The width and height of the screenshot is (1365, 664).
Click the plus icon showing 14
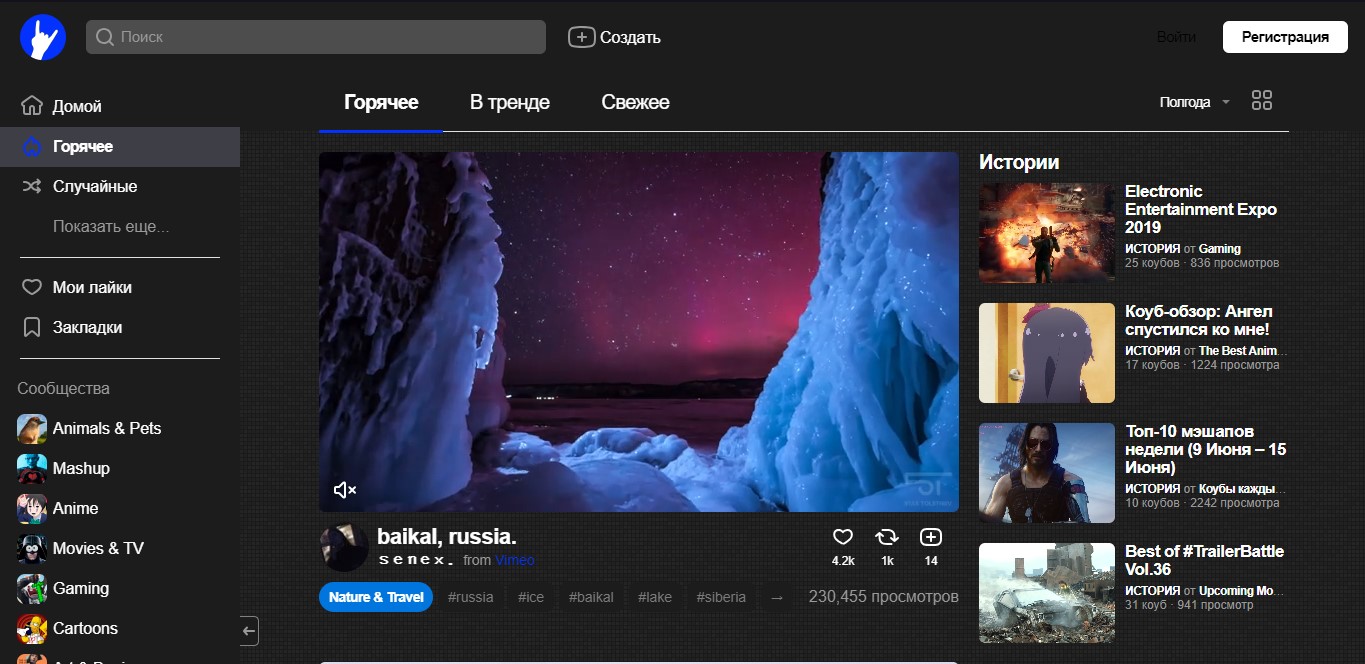pos(930,537)
